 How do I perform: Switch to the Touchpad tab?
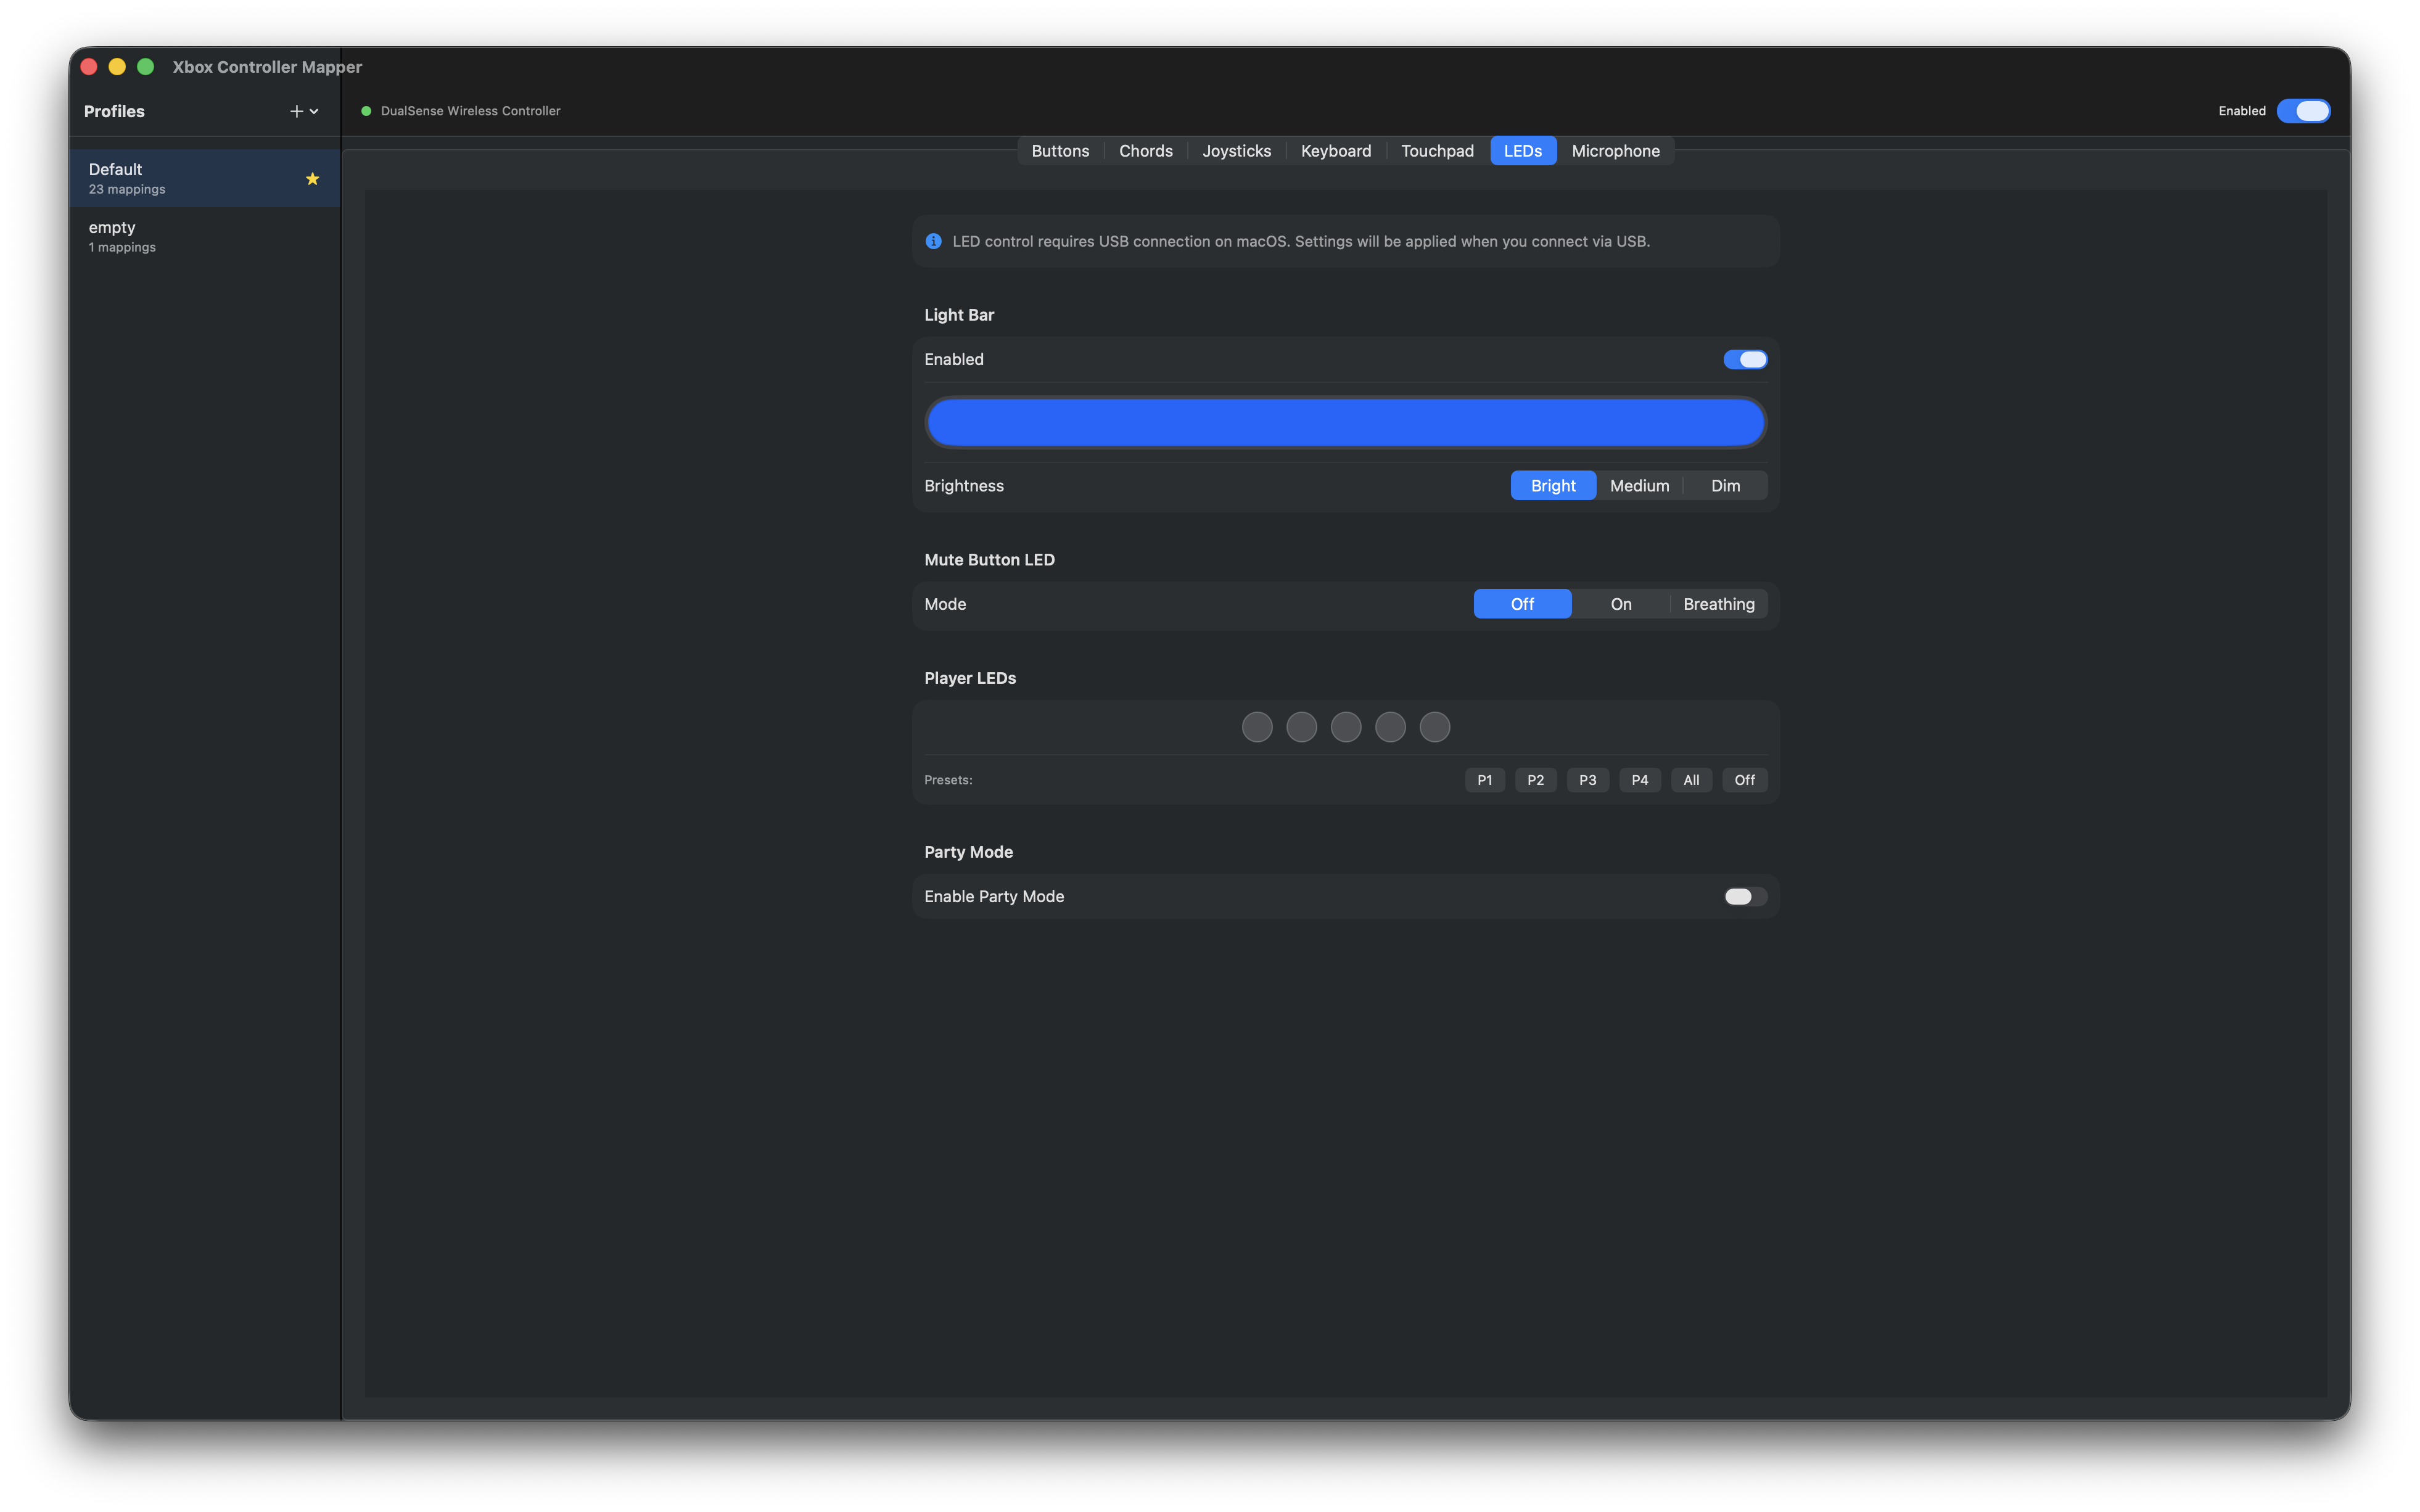click(x=1437, y=150)
